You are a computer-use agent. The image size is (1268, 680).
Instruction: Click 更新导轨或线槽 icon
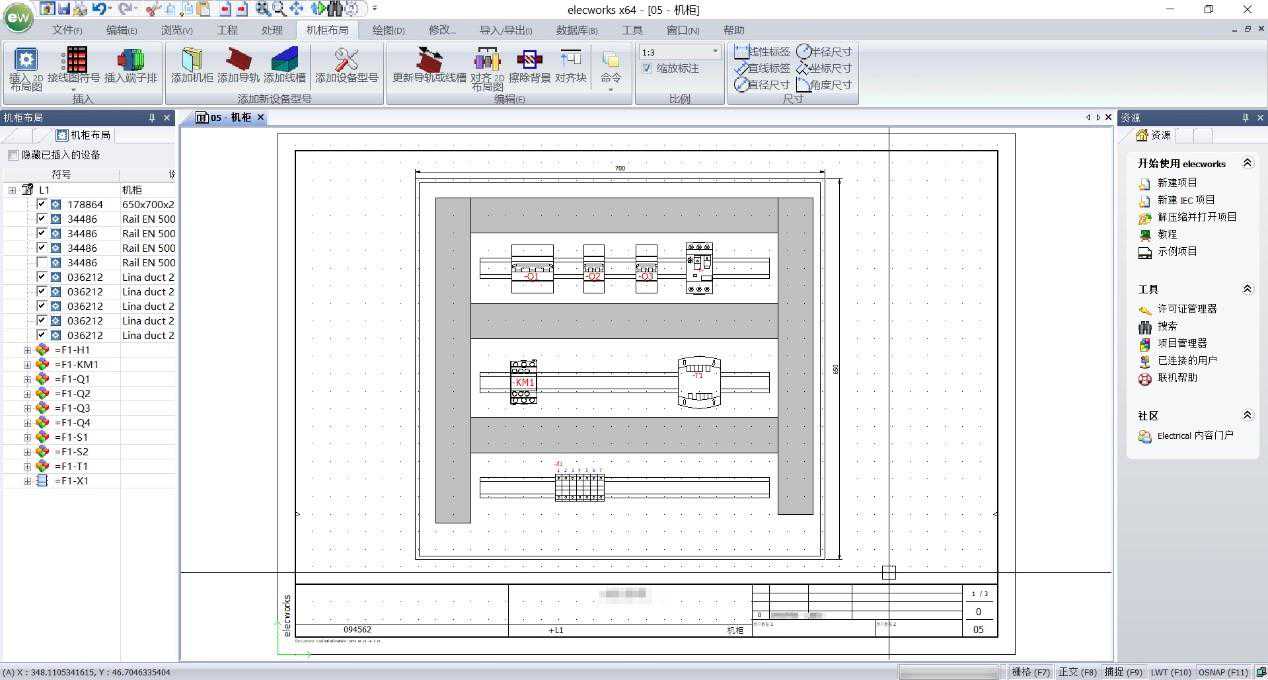[429, 61]
